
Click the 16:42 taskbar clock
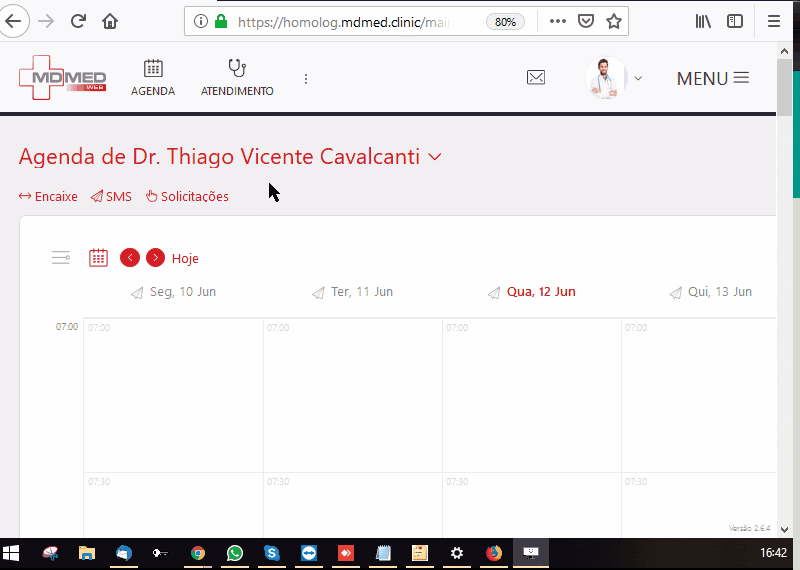coord(773,553)
